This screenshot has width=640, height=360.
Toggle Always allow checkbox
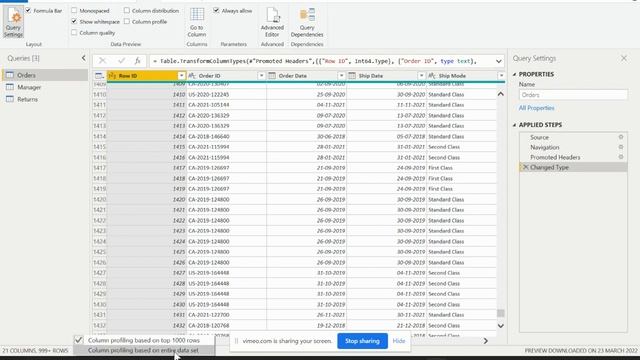point(216,11)
